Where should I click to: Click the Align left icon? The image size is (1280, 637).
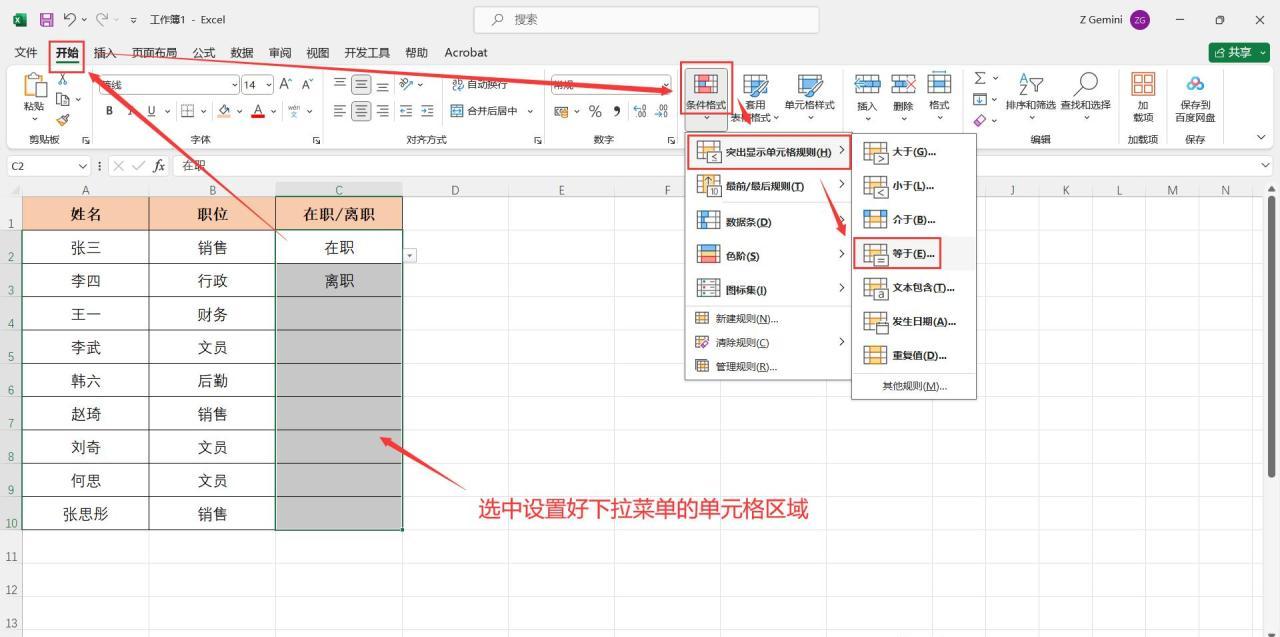click(x=340, y=111)
